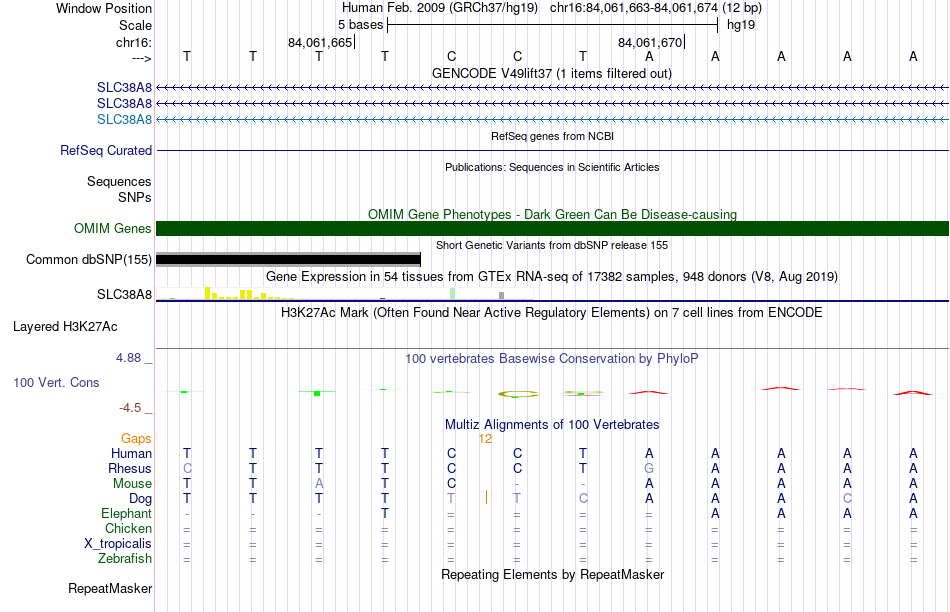Click the dark green OMIM gene bar

click(x=552, y=228)
